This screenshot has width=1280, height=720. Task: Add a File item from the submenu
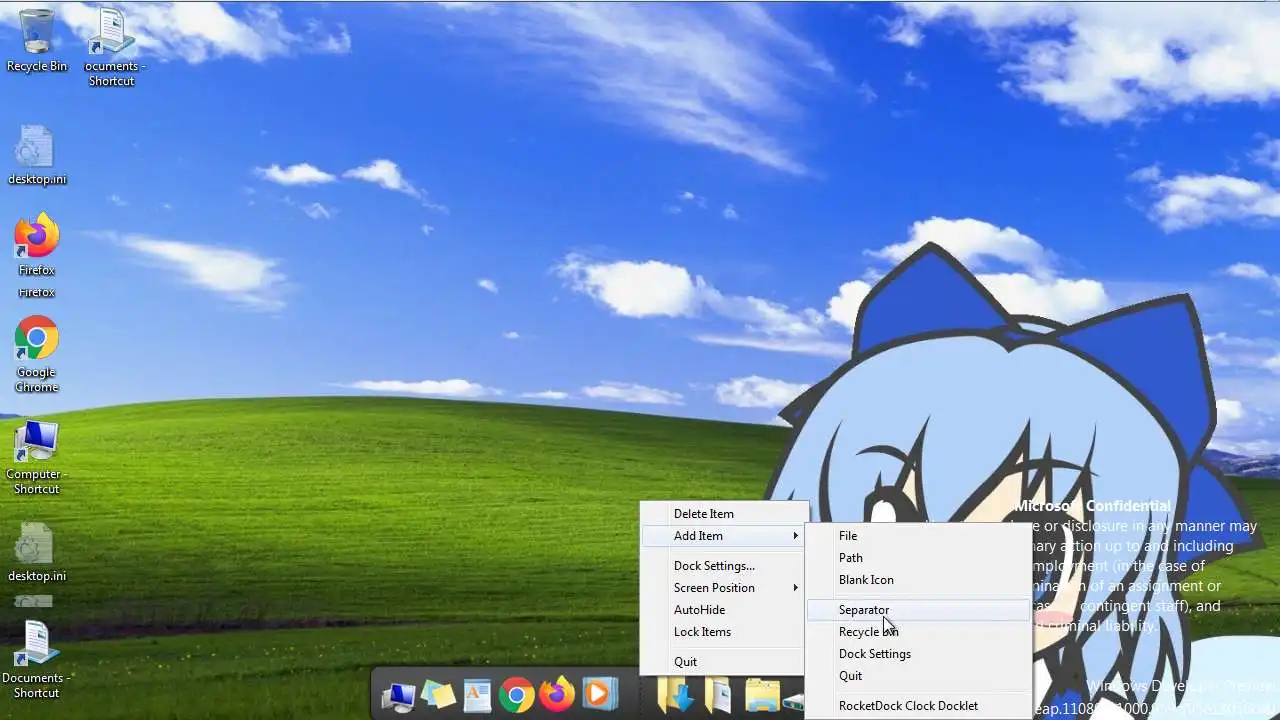pyautogui.click(x=919, y=536)
